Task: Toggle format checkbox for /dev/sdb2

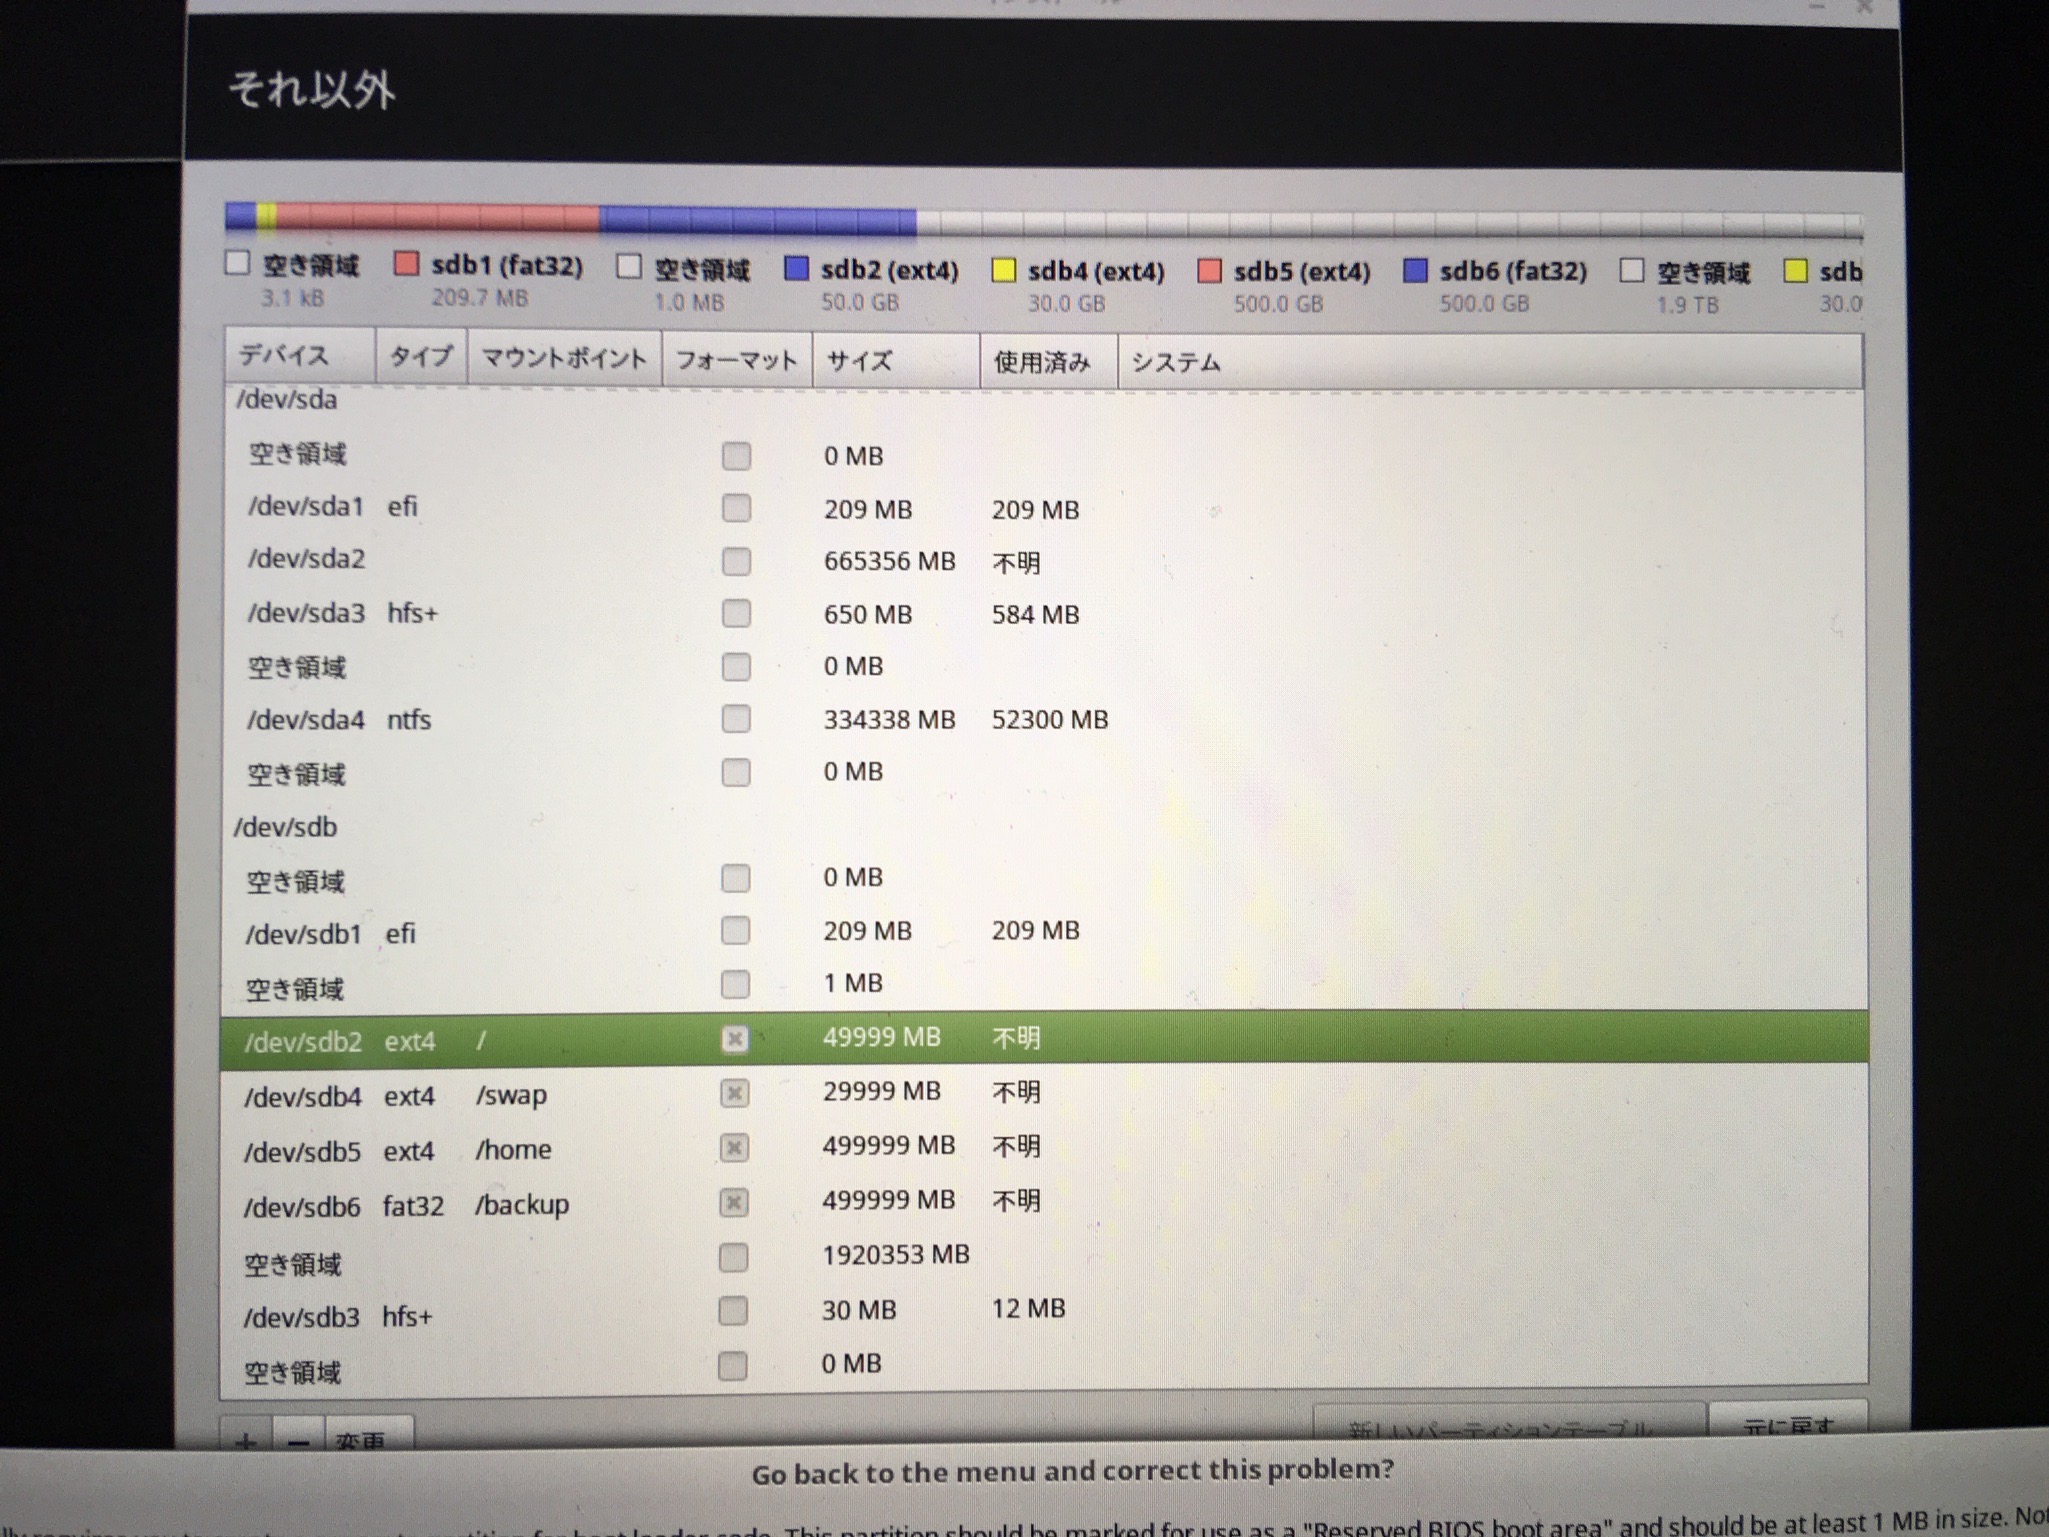Action: pyautogui.click(x=735, y=1039)
